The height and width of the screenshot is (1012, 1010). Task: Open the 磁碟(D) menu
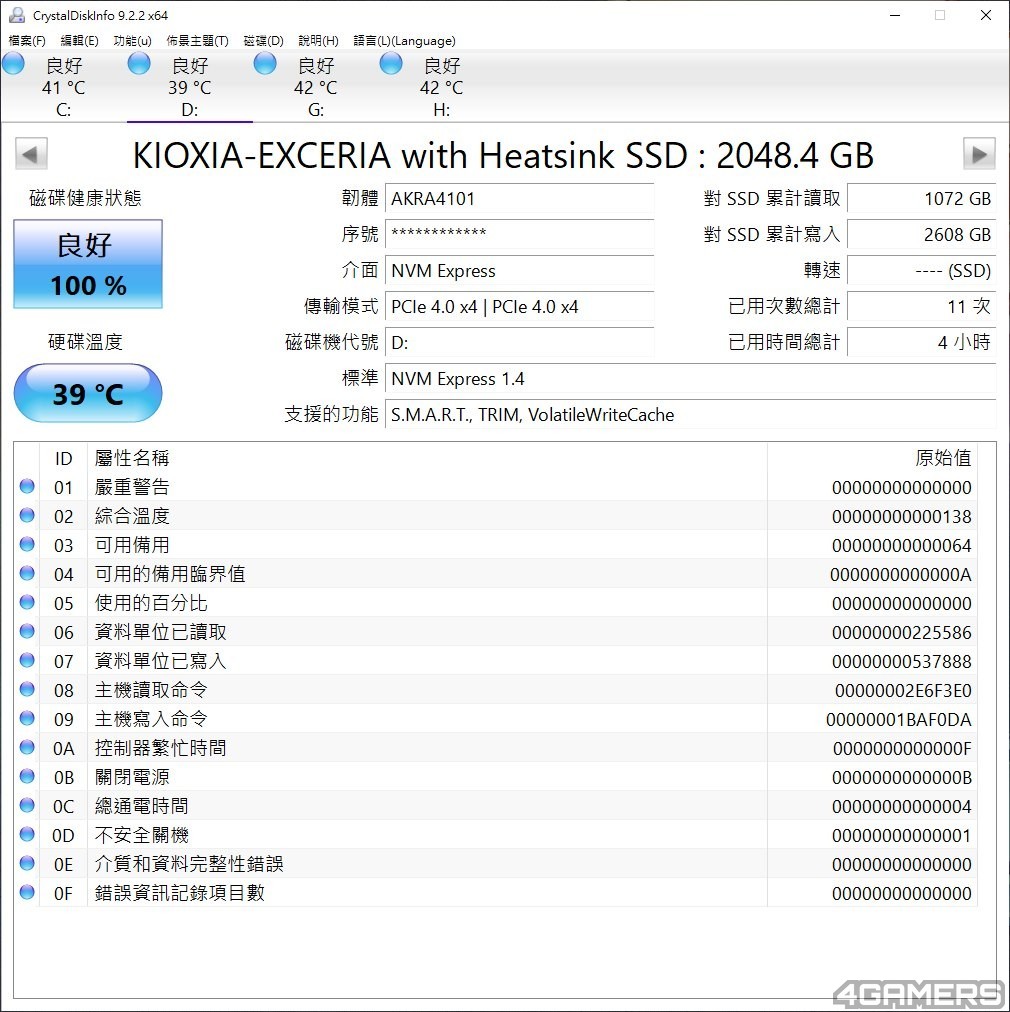(x=263, y=41)
